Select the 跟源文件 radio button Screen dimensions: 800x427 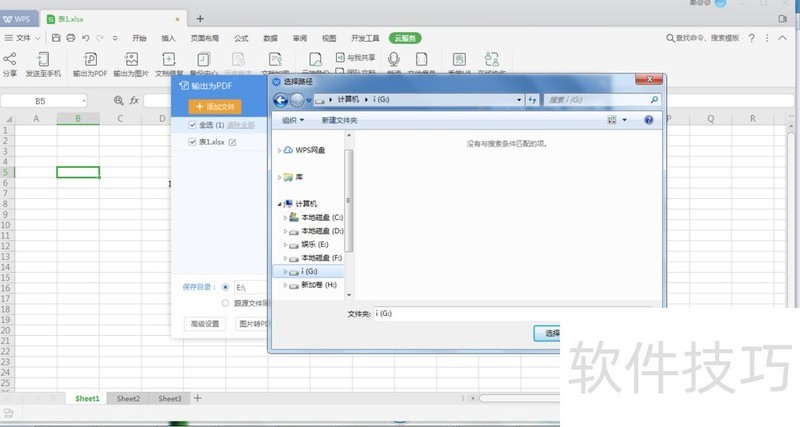tap(226, 303)
